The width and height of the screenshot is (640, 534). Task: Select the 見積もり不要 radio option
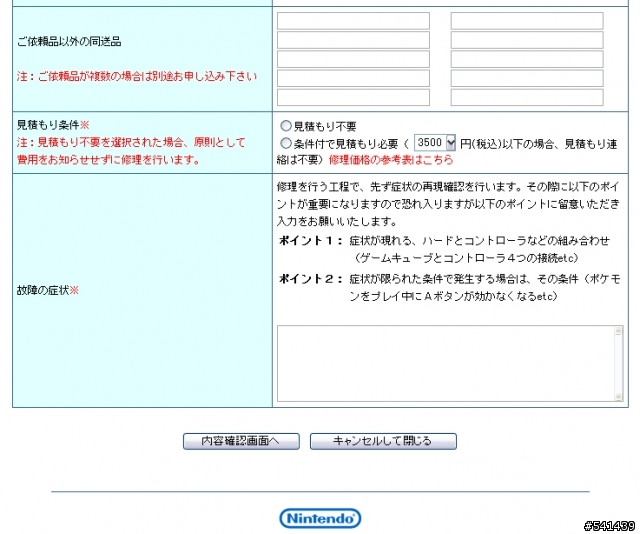click(286, 126)
